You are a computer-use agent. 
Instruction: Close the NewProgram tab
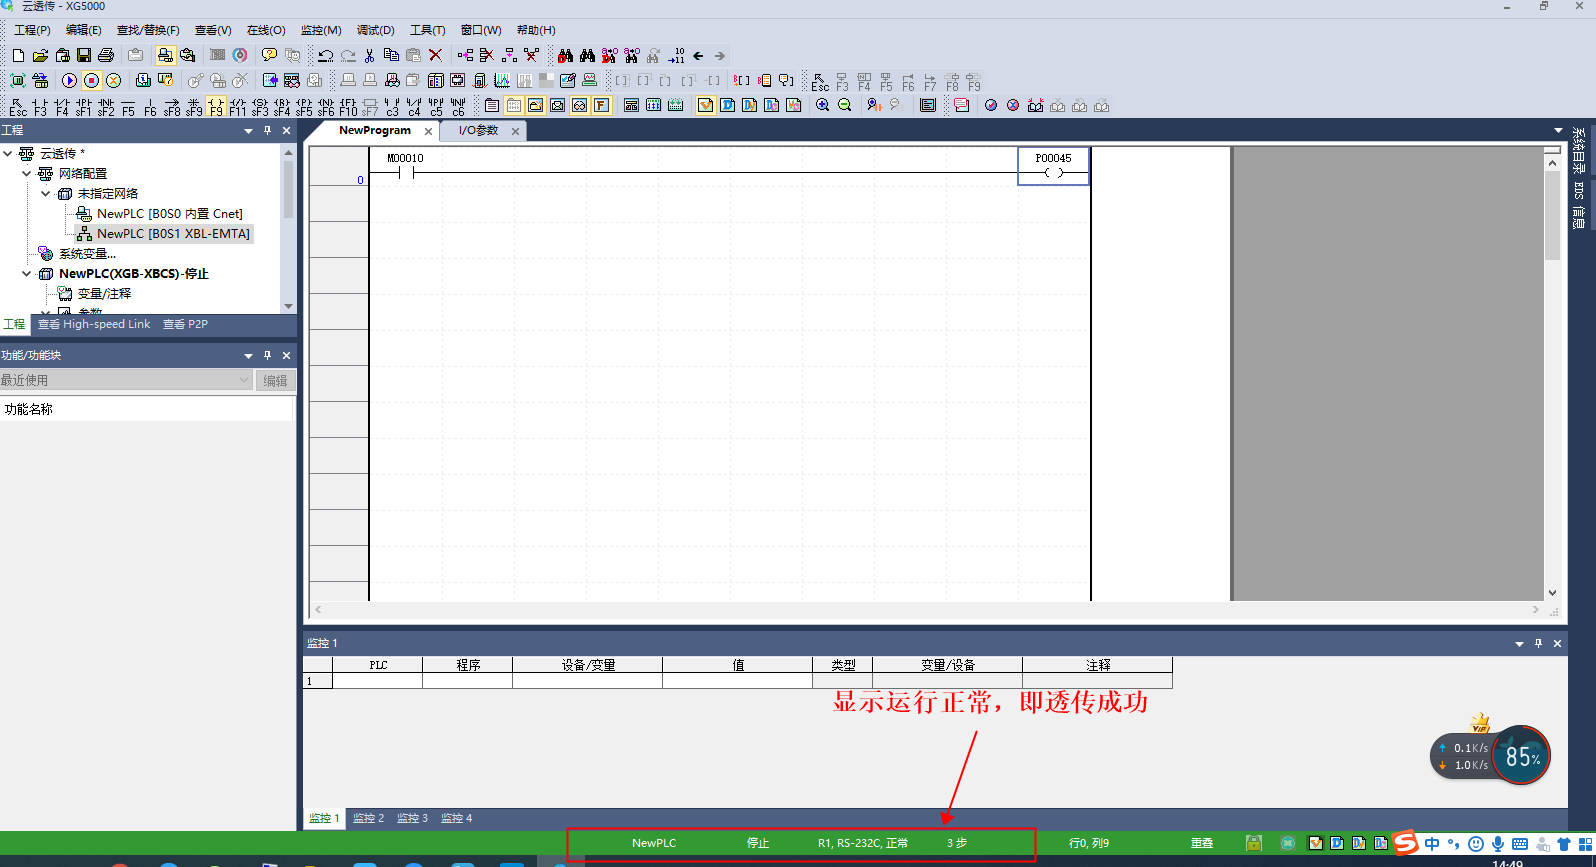pyautogui.click(x=428, y=131)
